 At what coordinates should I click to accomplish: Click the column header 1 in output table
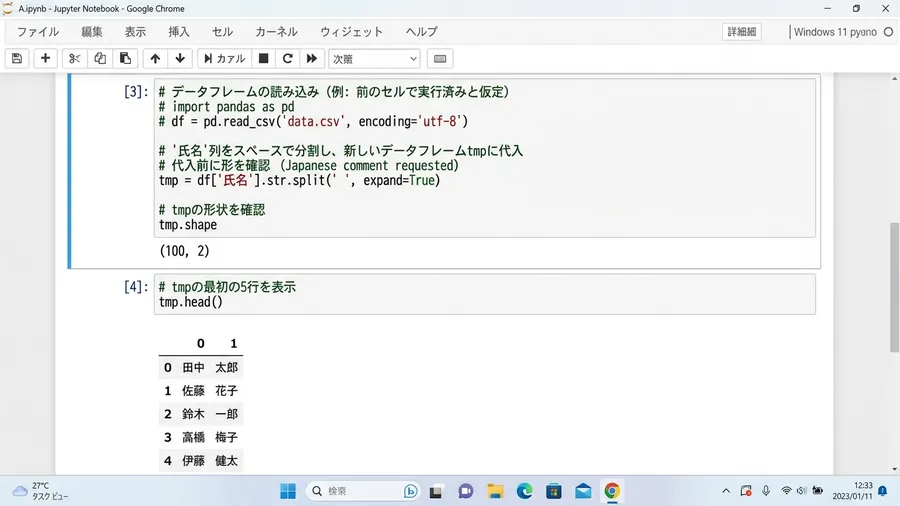[233, 343]
